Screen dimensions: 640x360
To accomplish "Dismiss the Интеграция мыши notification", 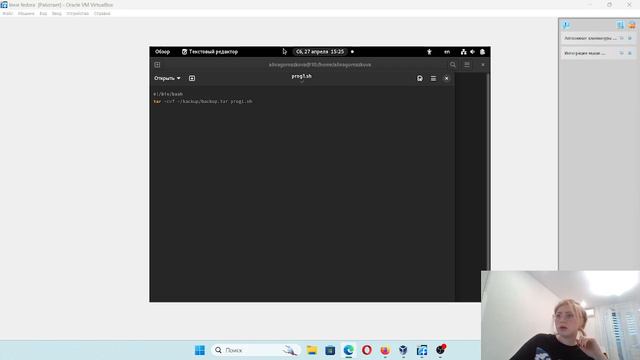I will (630, 53).
